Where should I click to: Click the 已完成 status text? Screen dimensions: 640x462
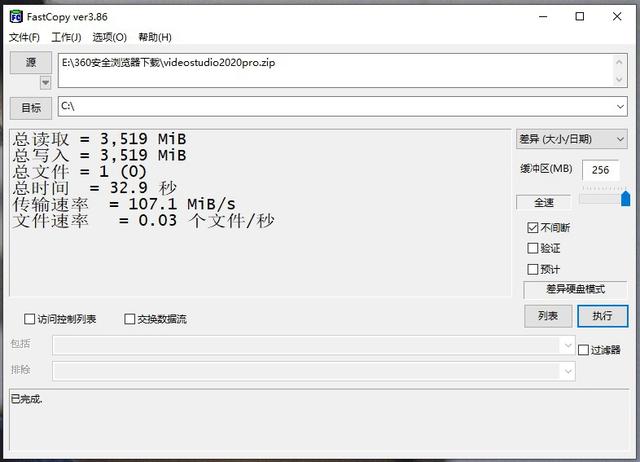pyautogui.click(x=27, y=399)
